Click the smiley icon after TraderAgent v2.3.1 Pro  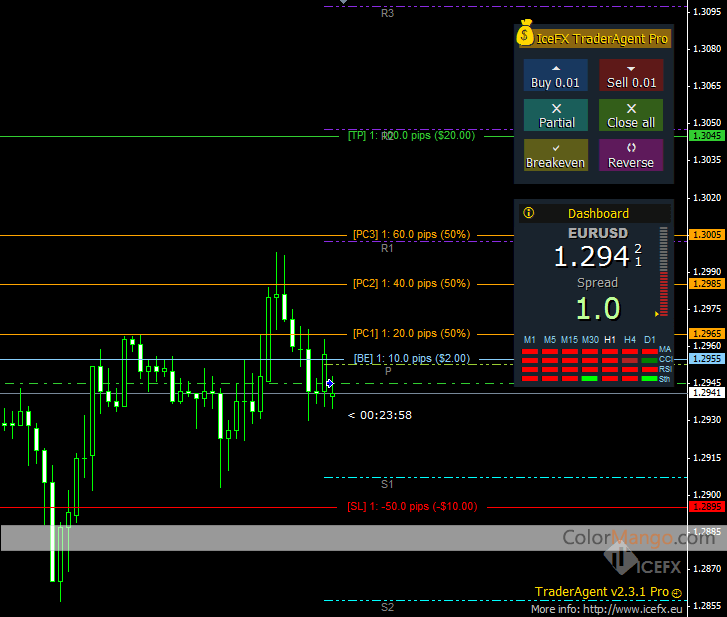[x=677, y=593]
